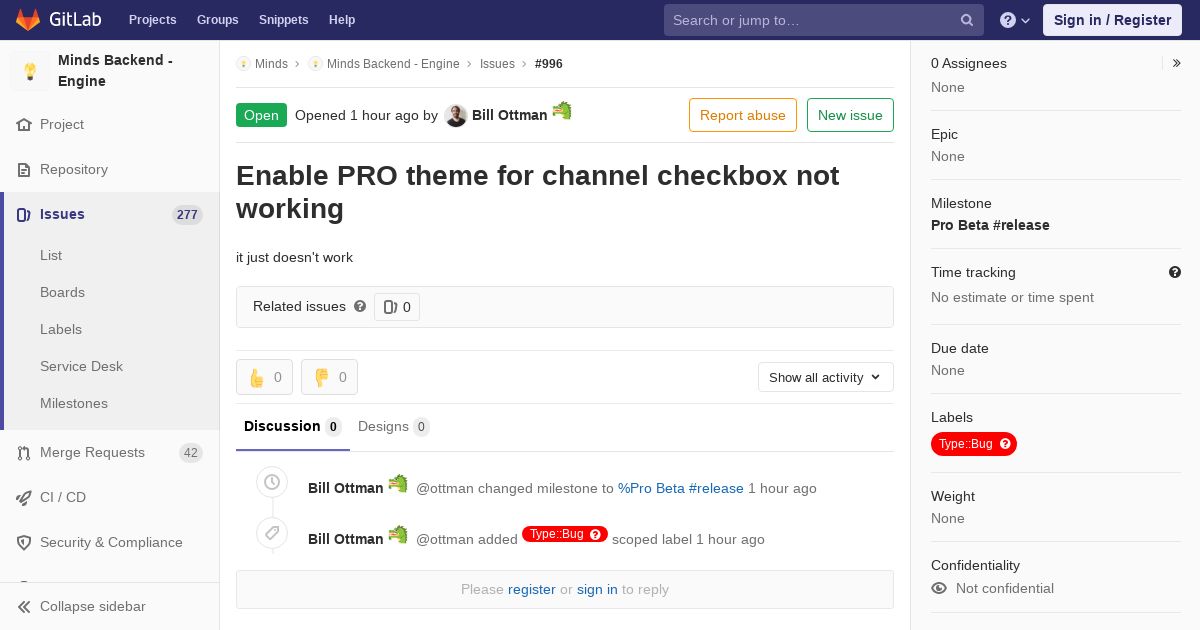
Task: Open the Help top menu item
Action: [342, 20]
